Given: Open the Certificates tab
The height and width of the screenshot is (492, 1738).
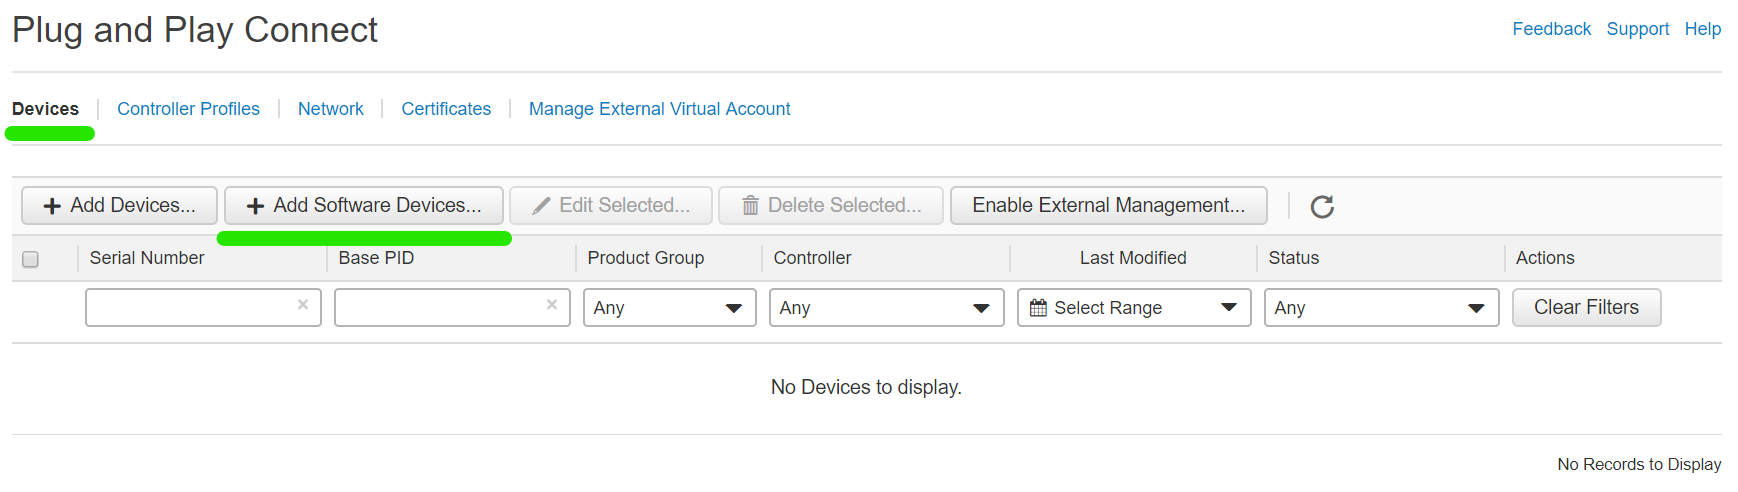Looking at the screenshot, I should tap(446, 109).
